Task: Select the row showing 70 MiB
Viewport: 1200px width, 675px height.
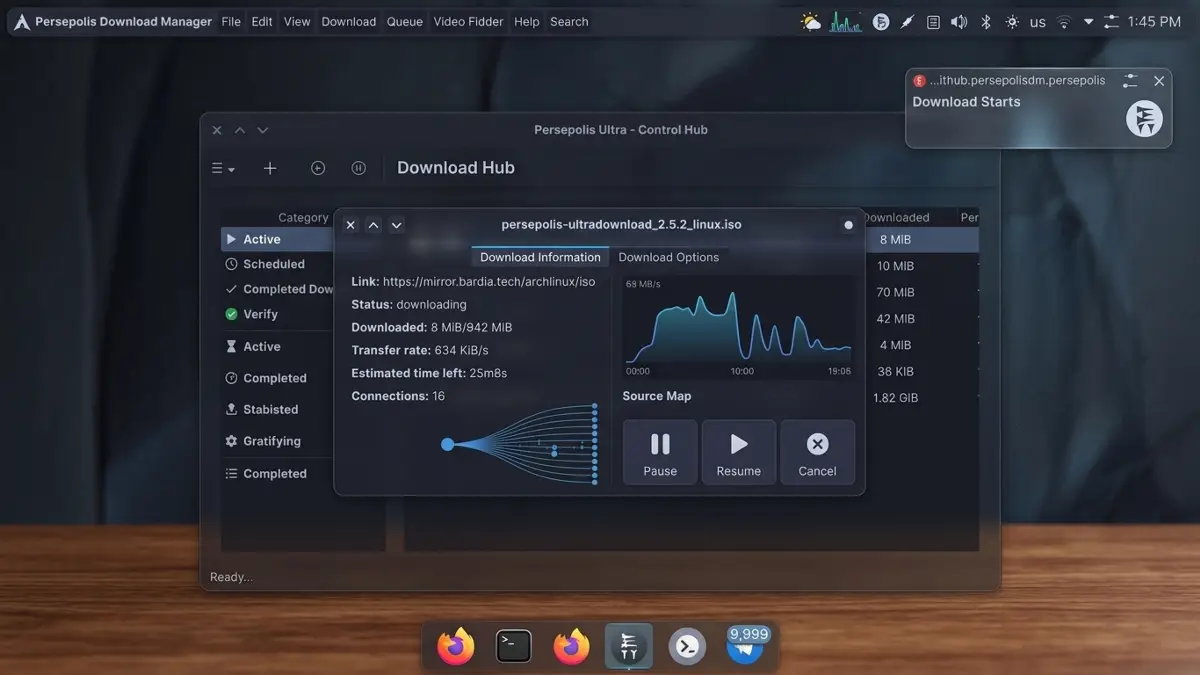Action: pyautogui.click(x=896, y=292)
